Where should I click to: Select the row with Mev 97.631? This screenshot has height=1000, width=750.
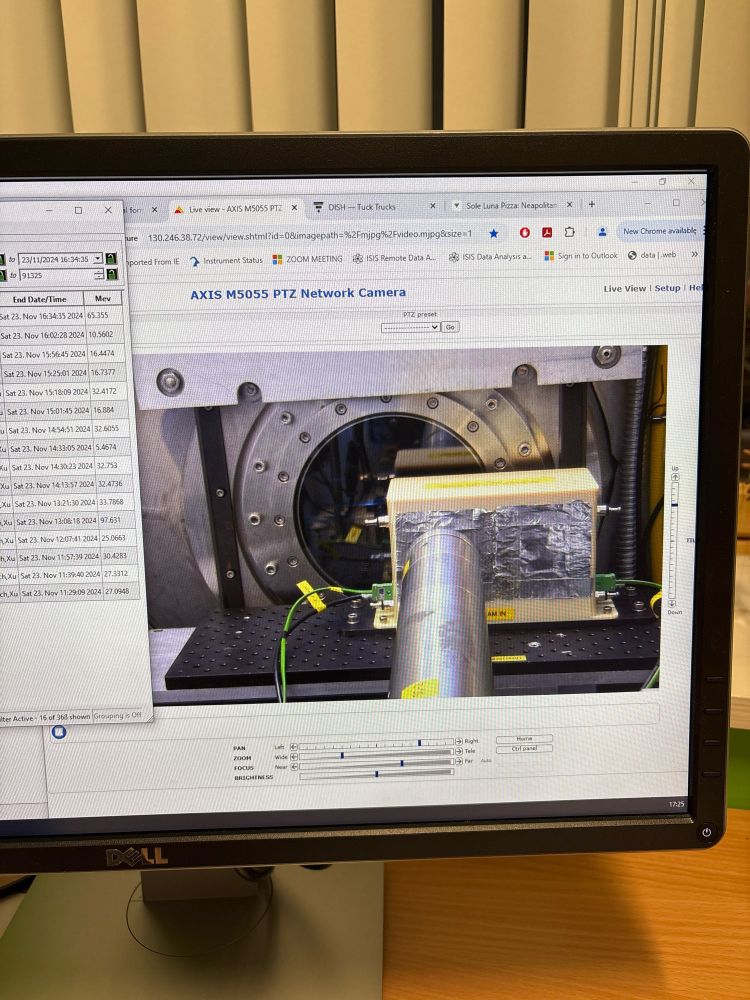pyautogui.click(x=68, y=521)
